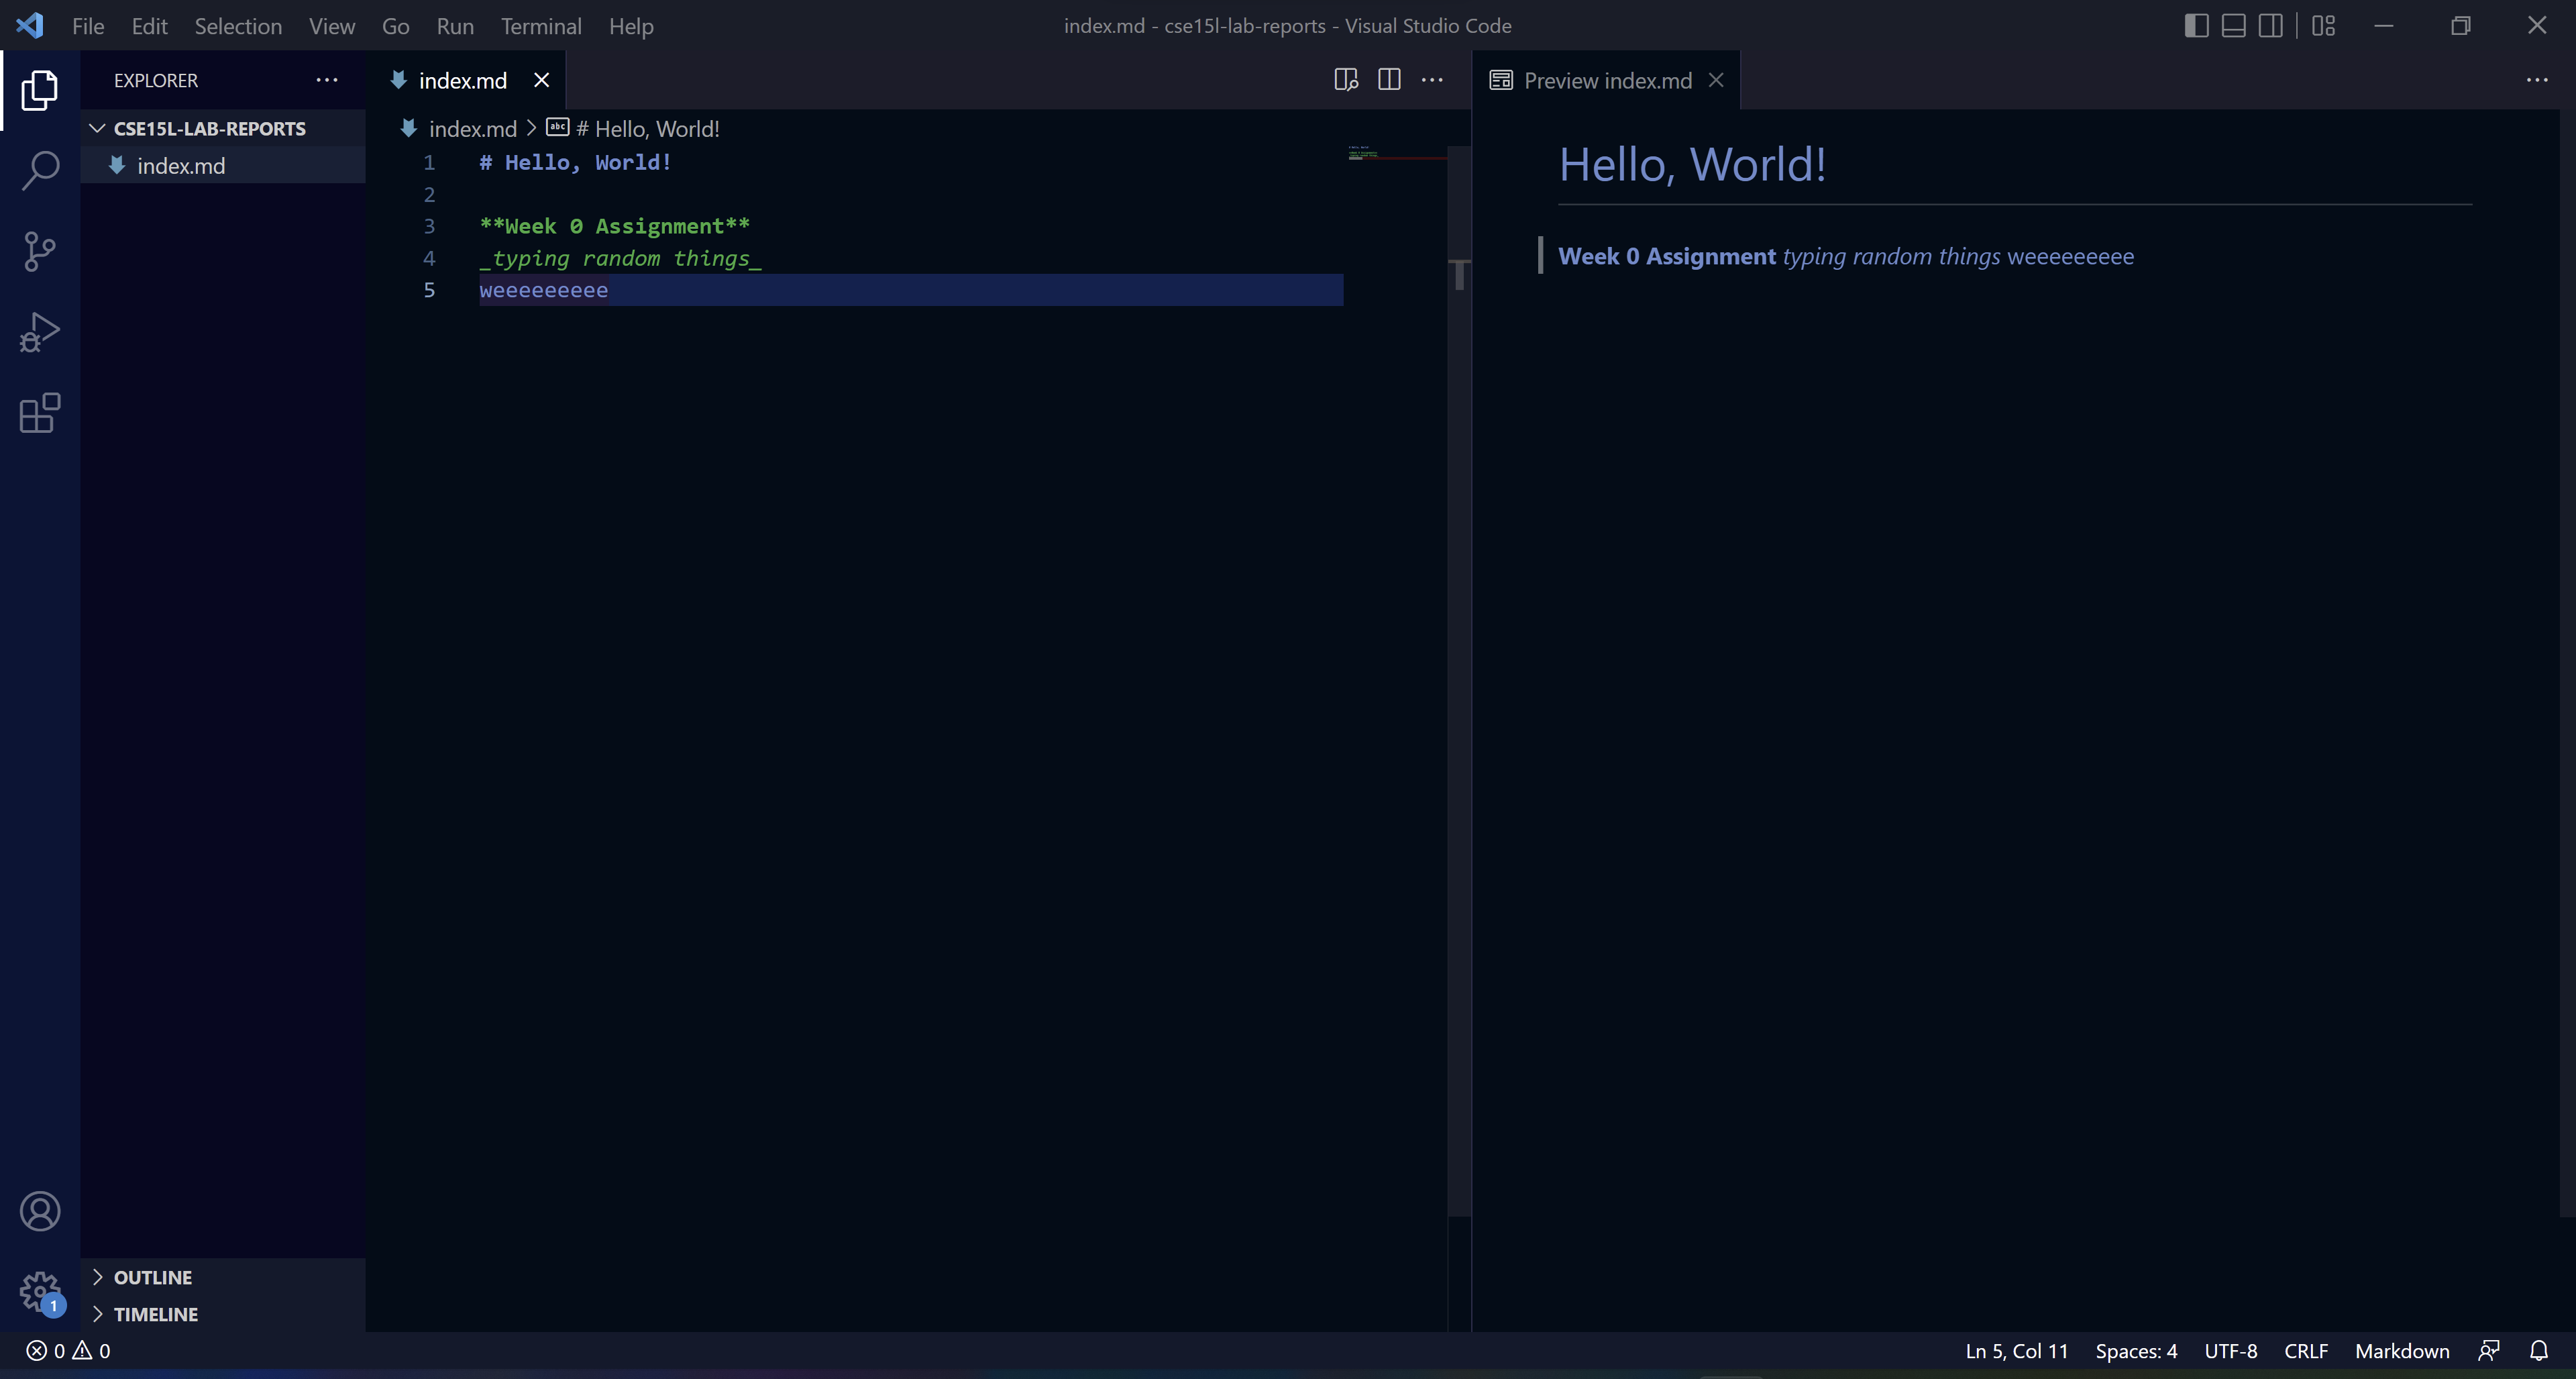Toggle the bottom Panel visibility
The width and height of the screenshot is (2576, 1379).
click(x=2233, y=26)
